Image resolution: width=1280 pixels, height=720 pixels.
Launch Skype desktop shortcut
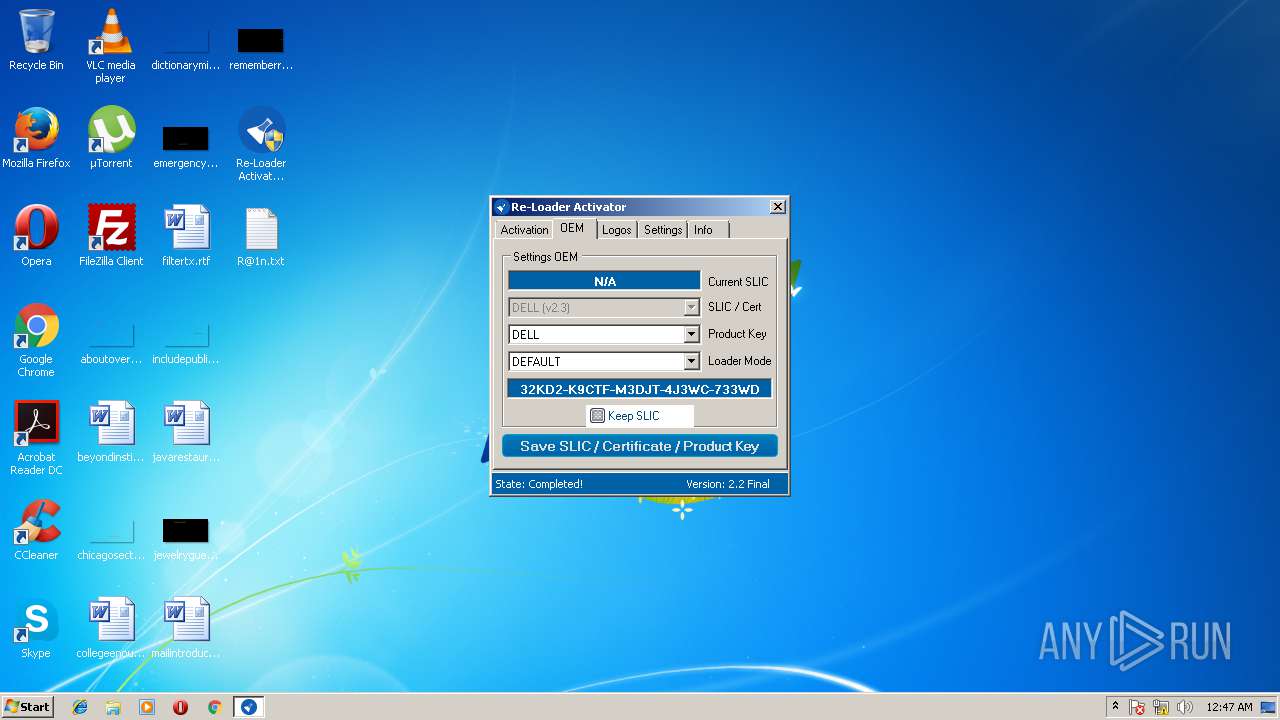tap(36, 628)
